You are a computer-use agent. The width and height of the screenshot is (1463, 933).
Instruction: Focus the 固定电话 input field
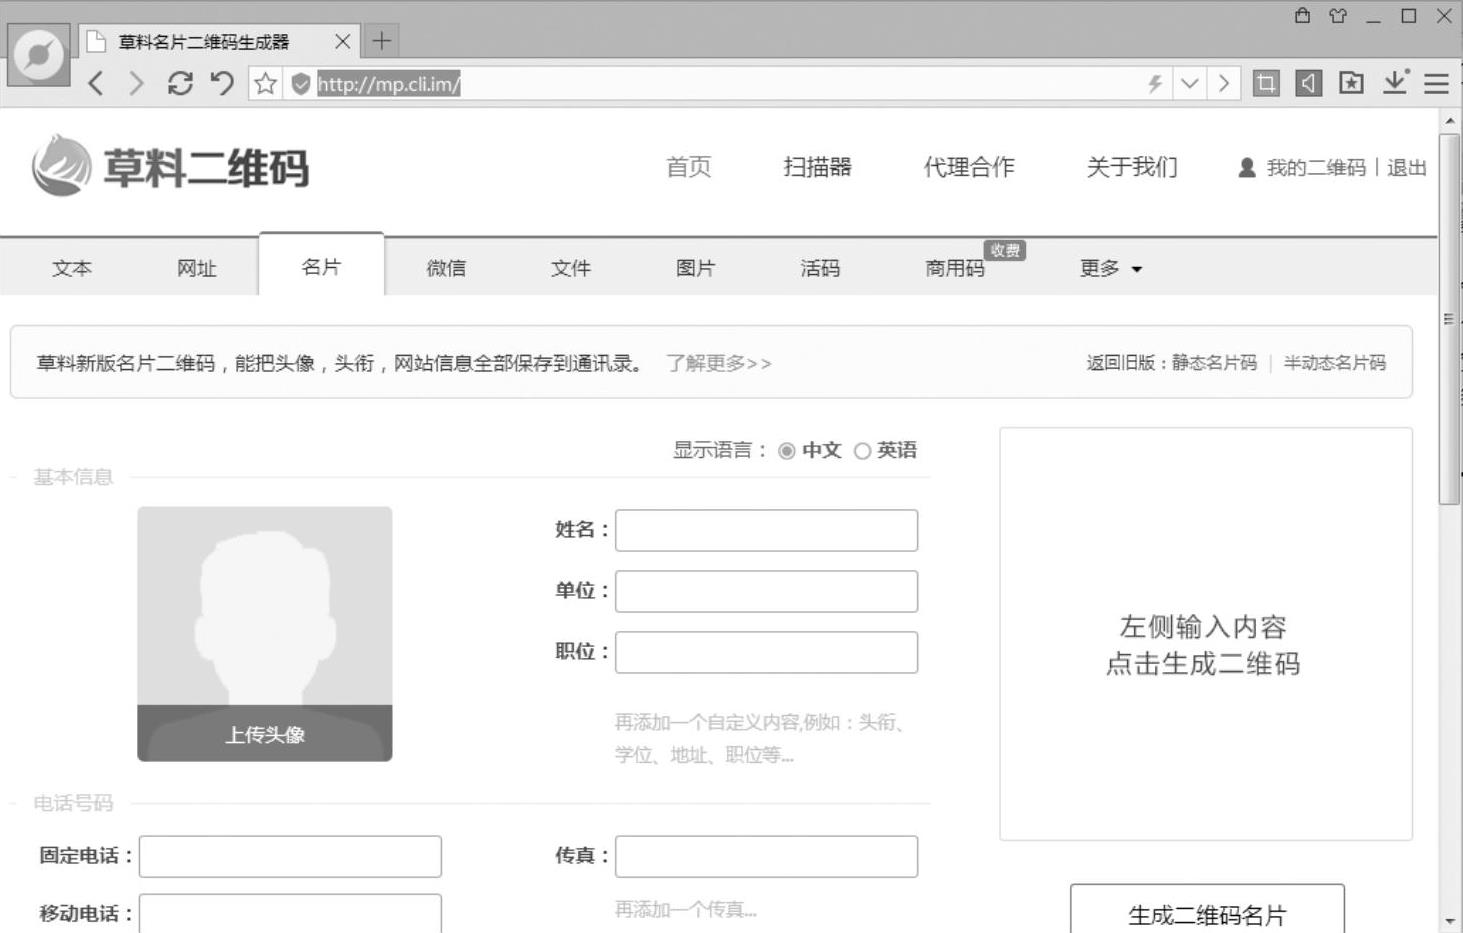coord(290,857)
